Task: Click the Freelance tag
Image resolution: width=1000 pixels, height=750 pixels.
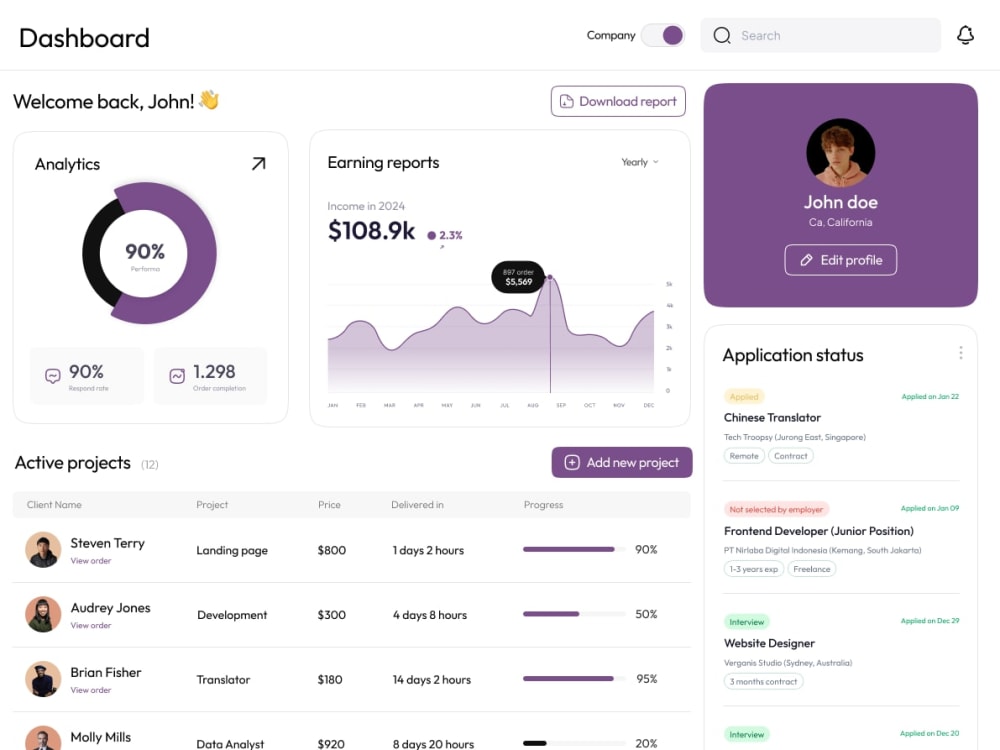Action: coord(812,569)
